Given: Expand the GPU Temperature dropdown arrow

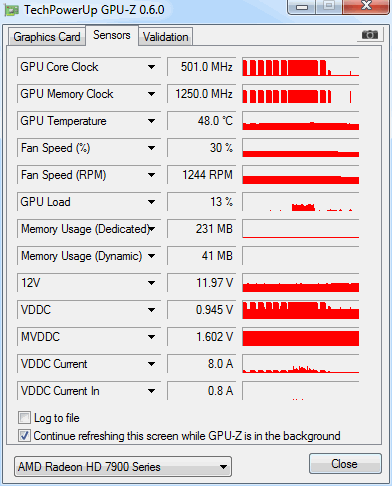Looking at the screenshot, I should 151,121.
